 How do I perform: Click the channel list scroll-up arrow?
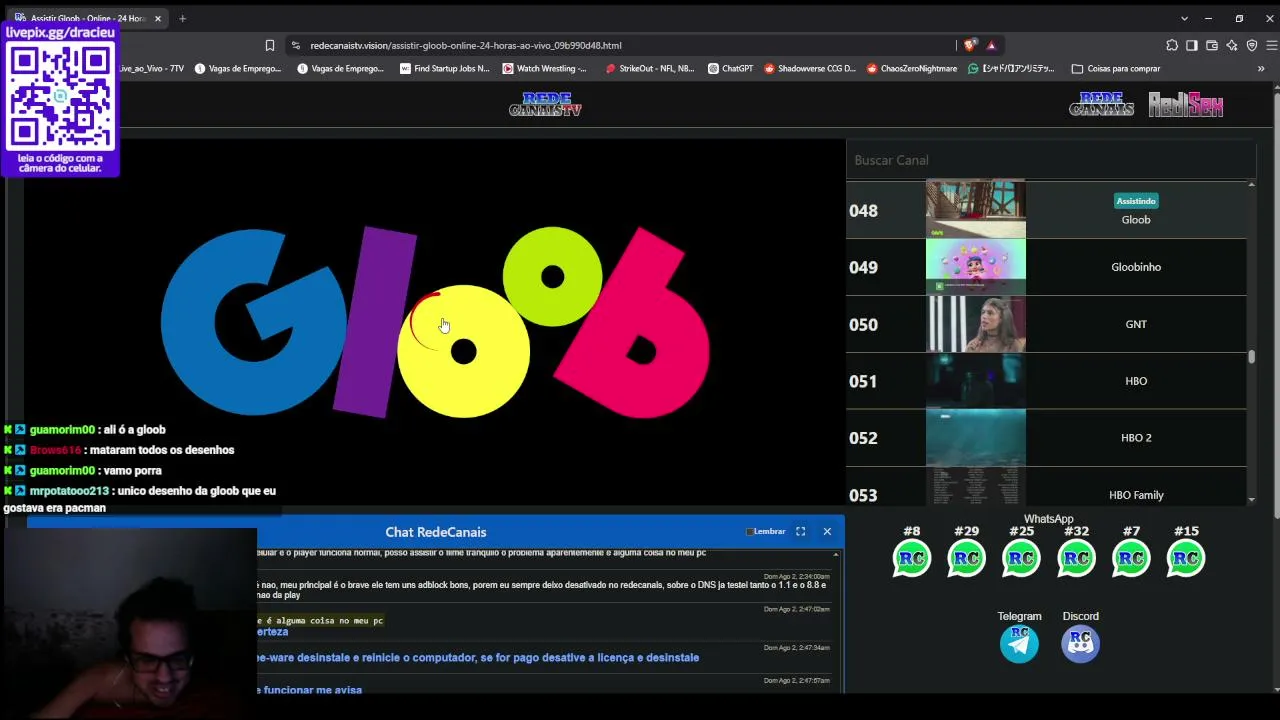[x=1251, y=185]
